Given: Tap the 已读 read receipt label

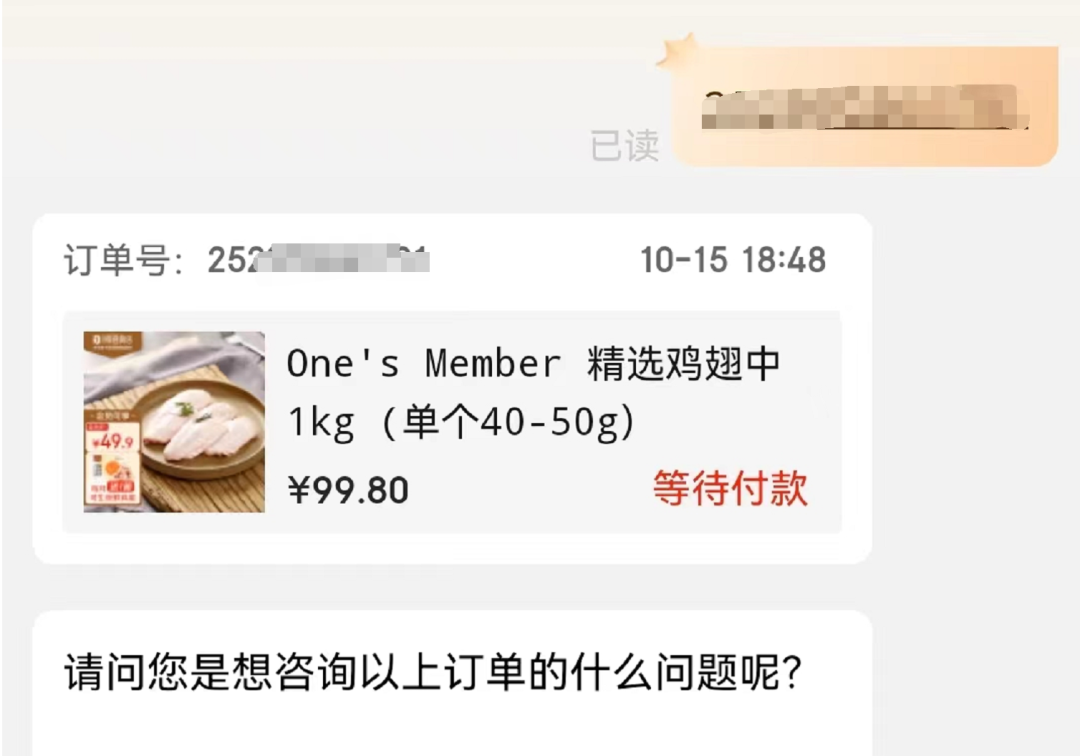Looking at the screenshot, I should point(624,146).
